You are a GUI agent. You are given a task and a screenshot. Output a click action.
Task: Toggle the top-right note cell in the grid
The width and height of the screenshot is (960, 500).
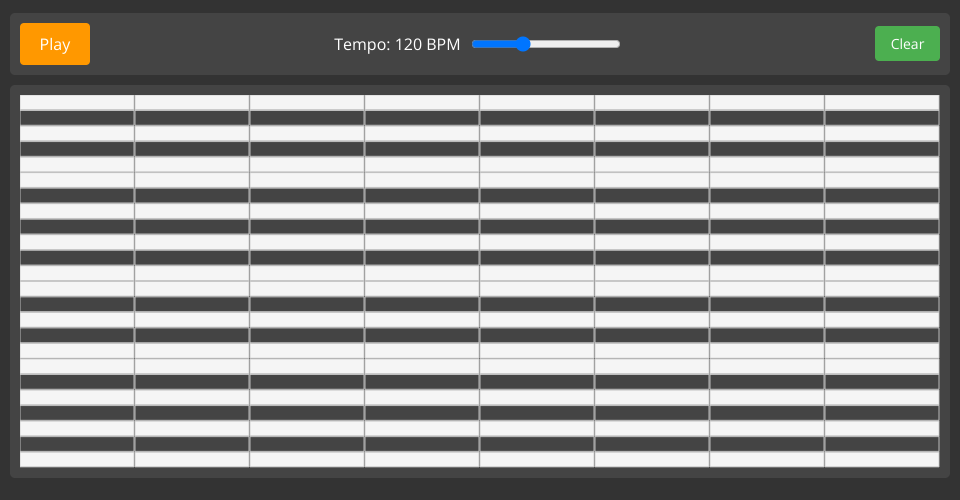click(x=882, y=102)
